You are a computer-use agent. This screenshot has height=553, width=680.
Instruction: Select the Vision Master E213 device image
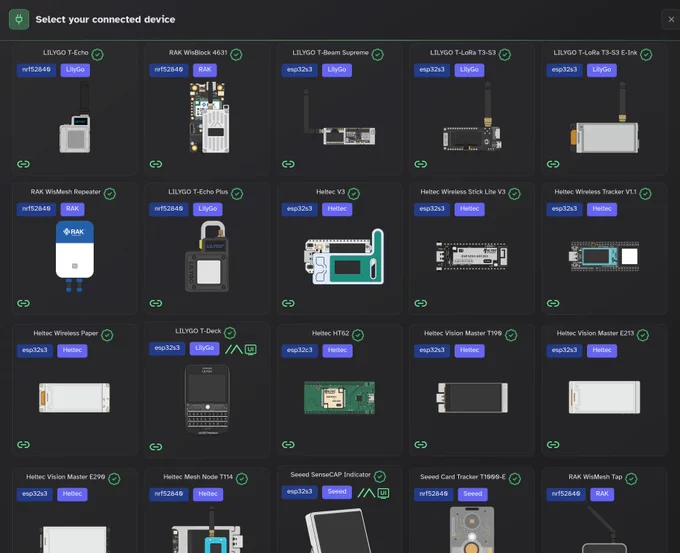[x=605, y=397]
